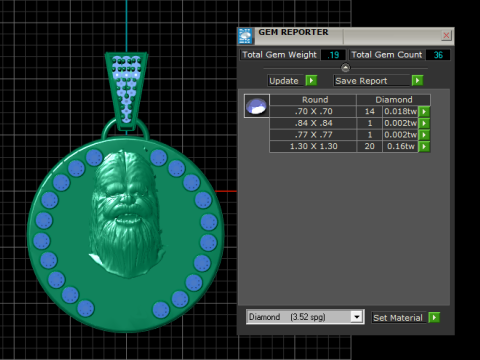
Task: Click the '0.16tw' weight cell
Action: pyautogui.click(x=400, y=146)
